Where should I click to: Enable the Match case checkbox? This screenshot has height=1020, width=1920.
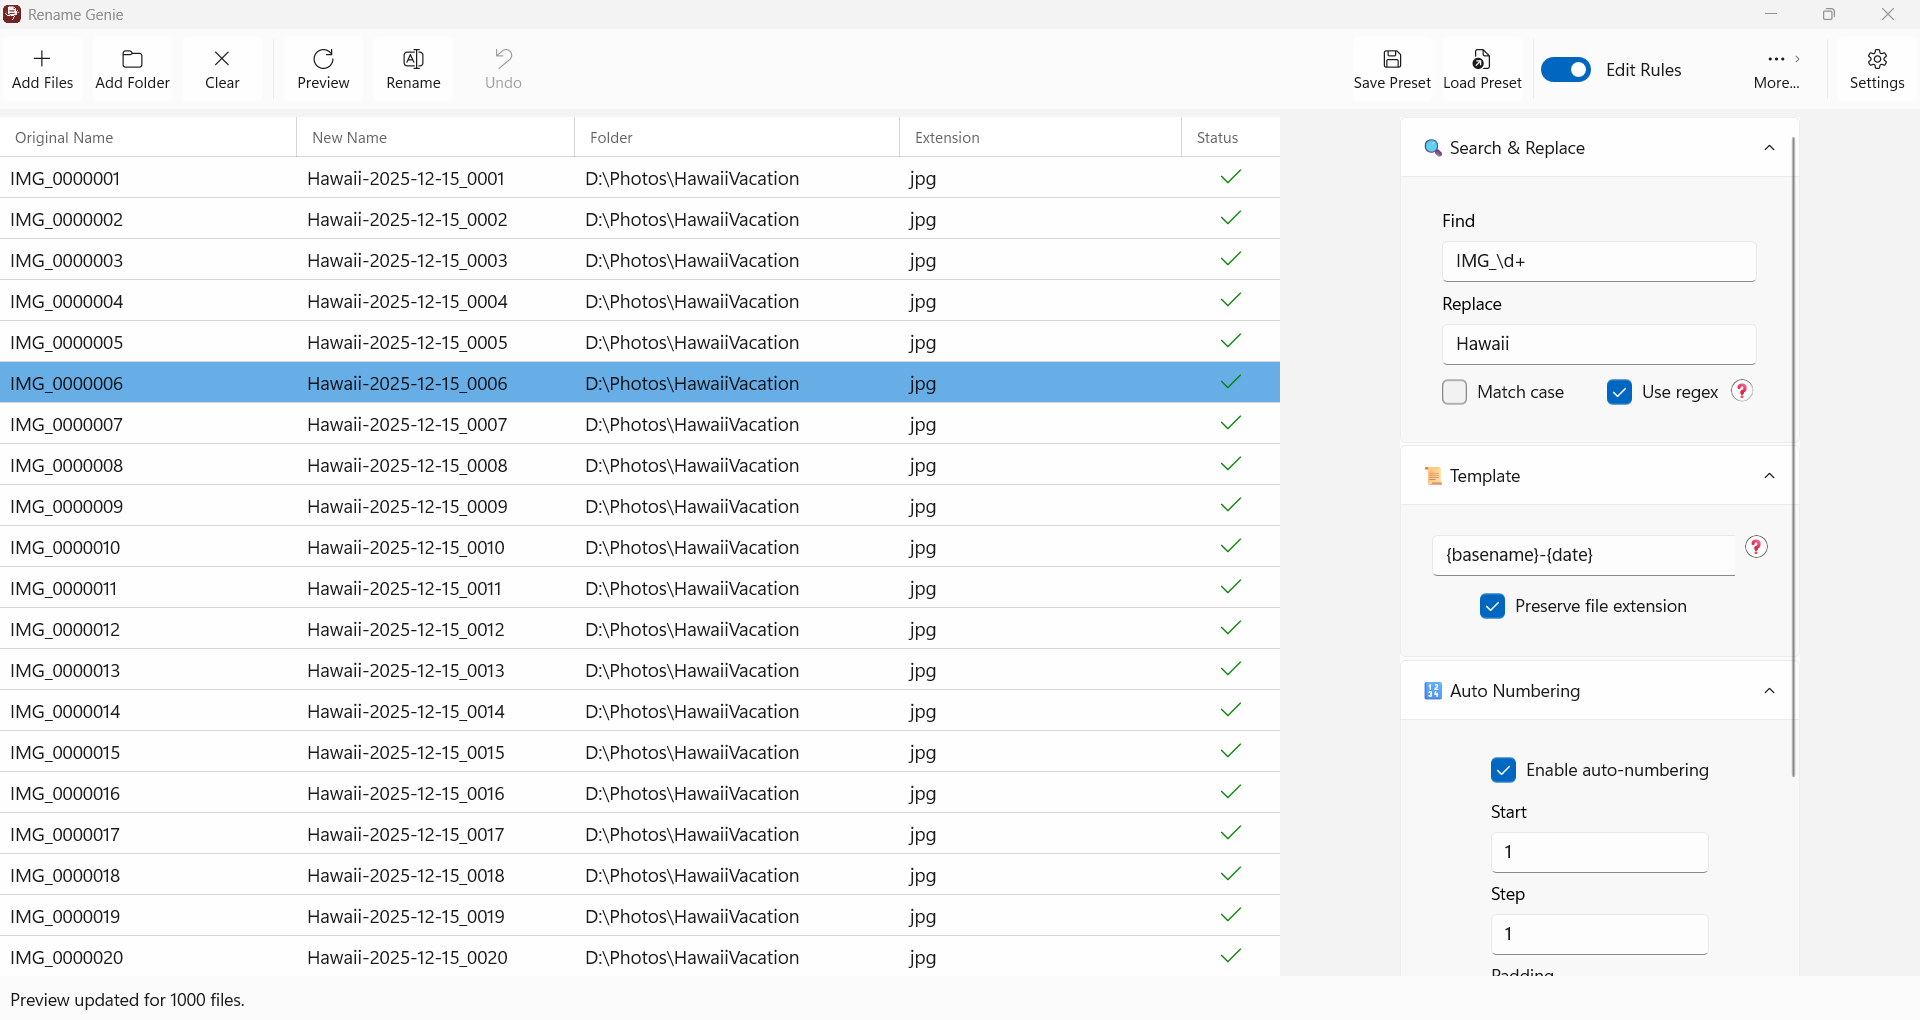pyautogui.click(x=1454, y=391)
